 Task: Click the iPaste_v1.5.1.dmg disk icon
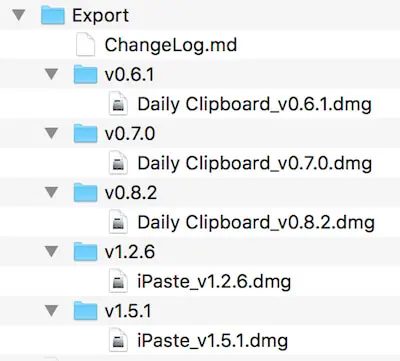click(x=118, y=340)
